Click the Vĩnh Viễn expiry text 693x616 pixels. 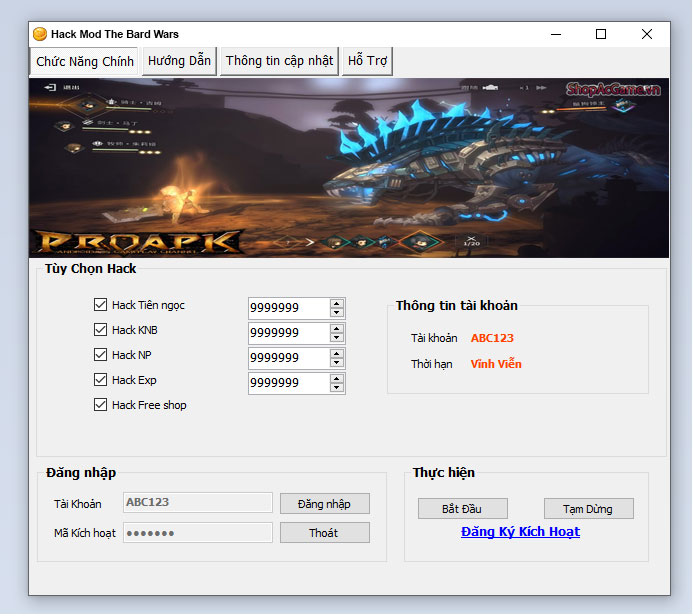(496, 364)
